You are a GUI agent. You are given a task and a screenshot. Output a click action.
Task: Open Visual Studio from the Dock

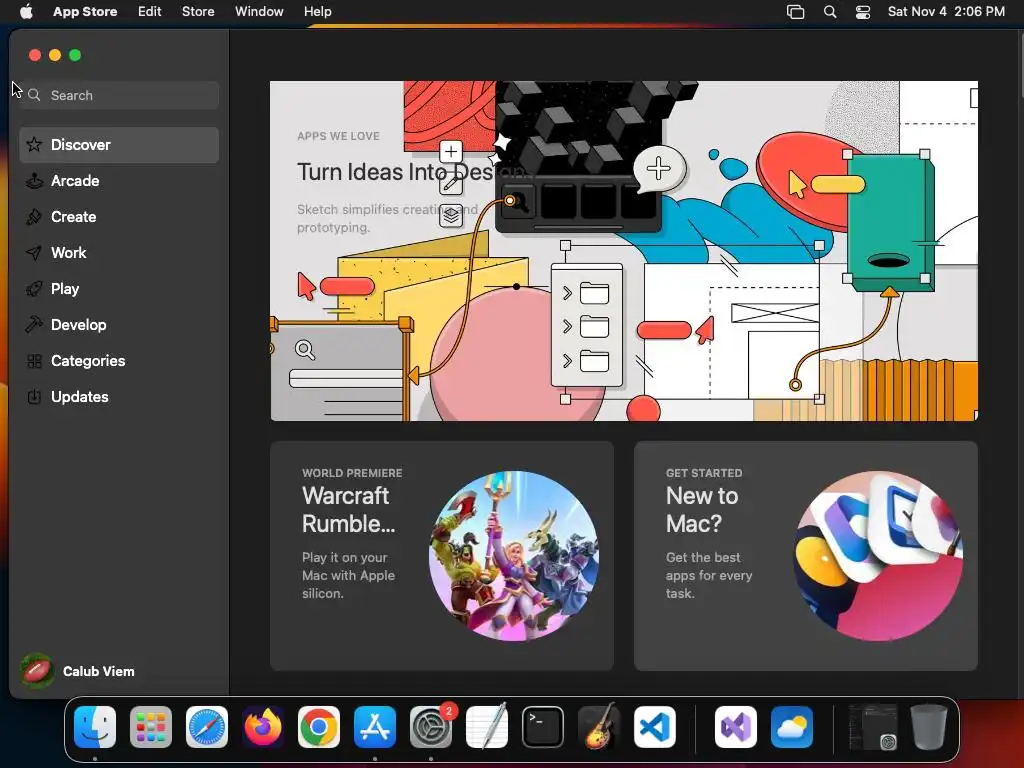pyautogui.click(x=736, y=727)
